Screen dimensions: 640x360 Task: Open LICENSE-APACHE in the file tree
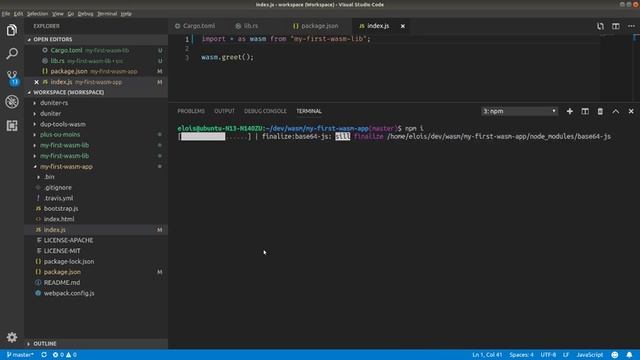(x=68, y=240)
